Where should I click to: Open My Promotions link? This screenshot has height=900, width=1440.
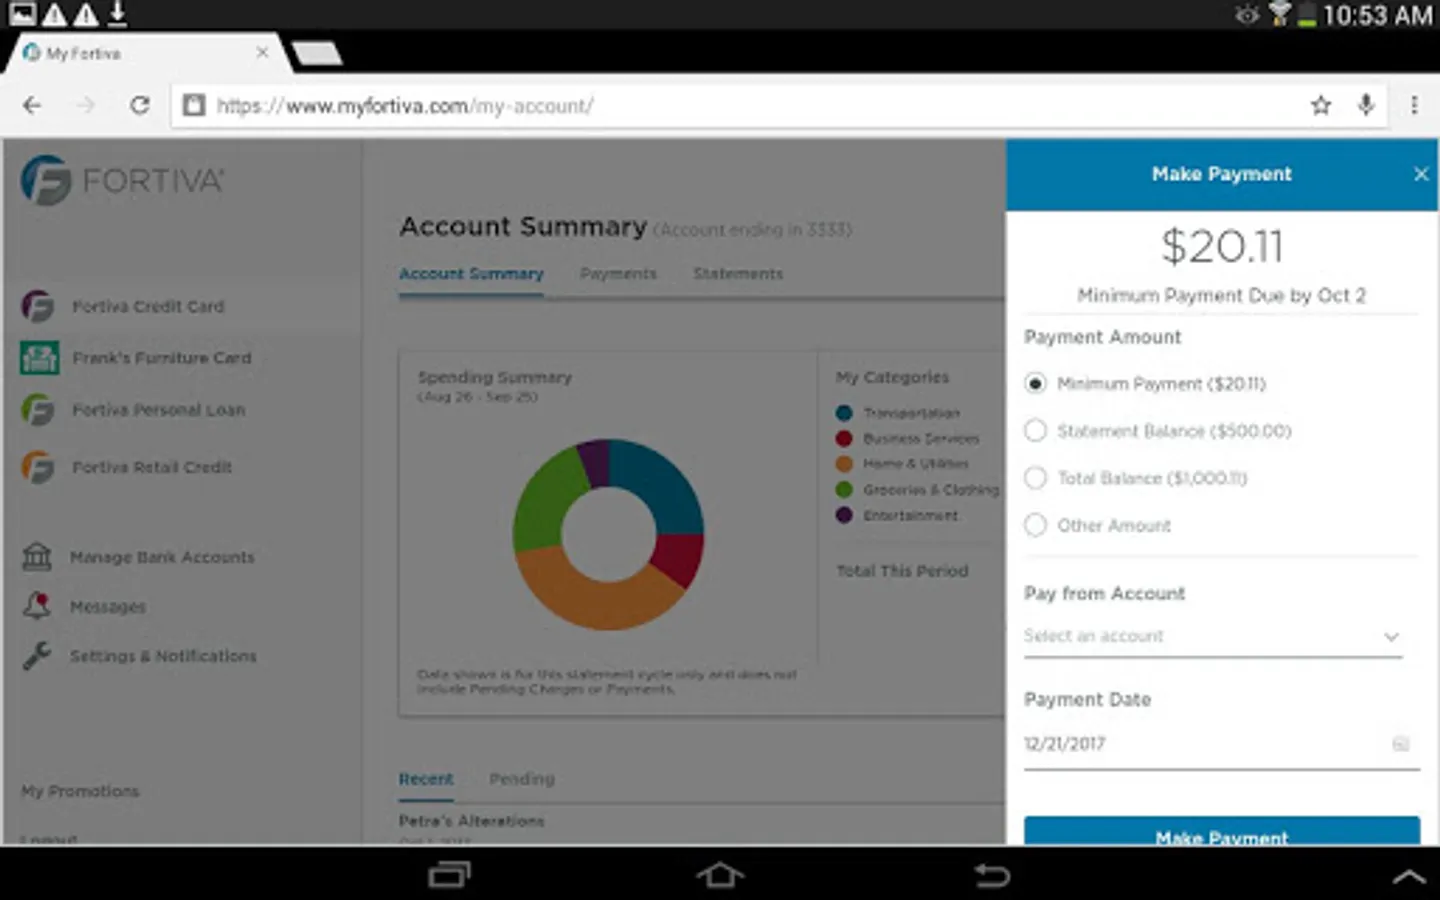pos(80,791)
